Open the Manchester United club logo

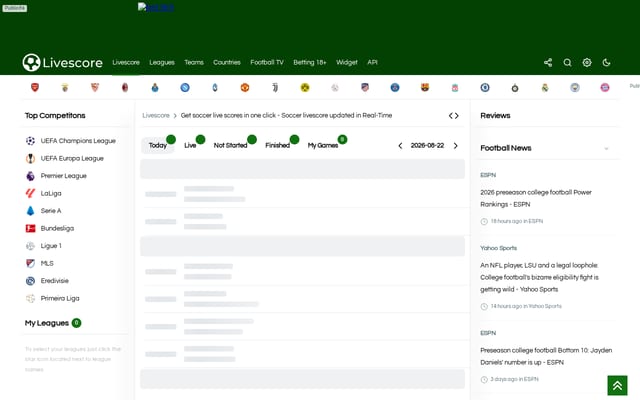point(245,87)
